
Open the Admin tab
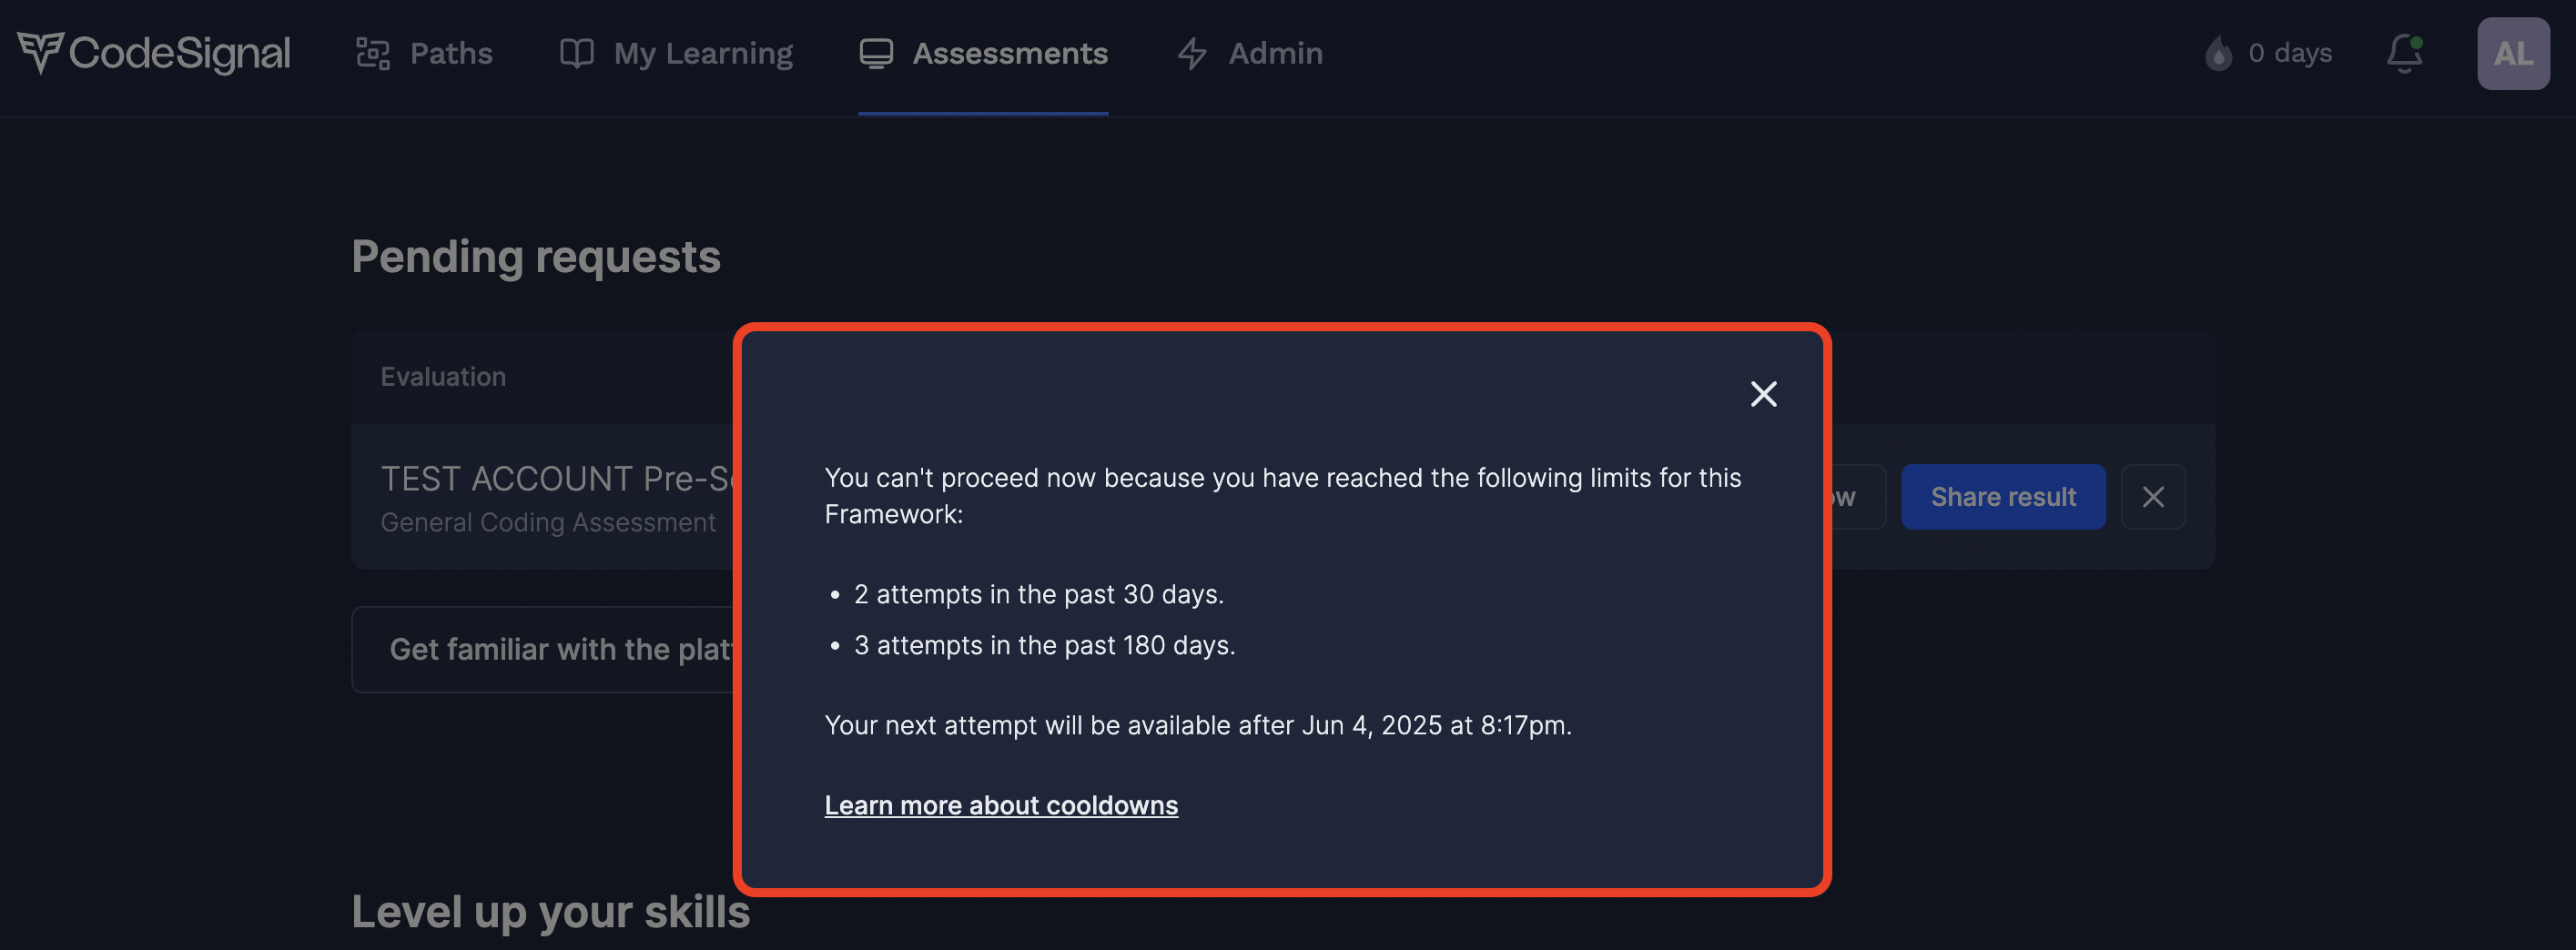pyautogui.click(x=1275, y=53)
